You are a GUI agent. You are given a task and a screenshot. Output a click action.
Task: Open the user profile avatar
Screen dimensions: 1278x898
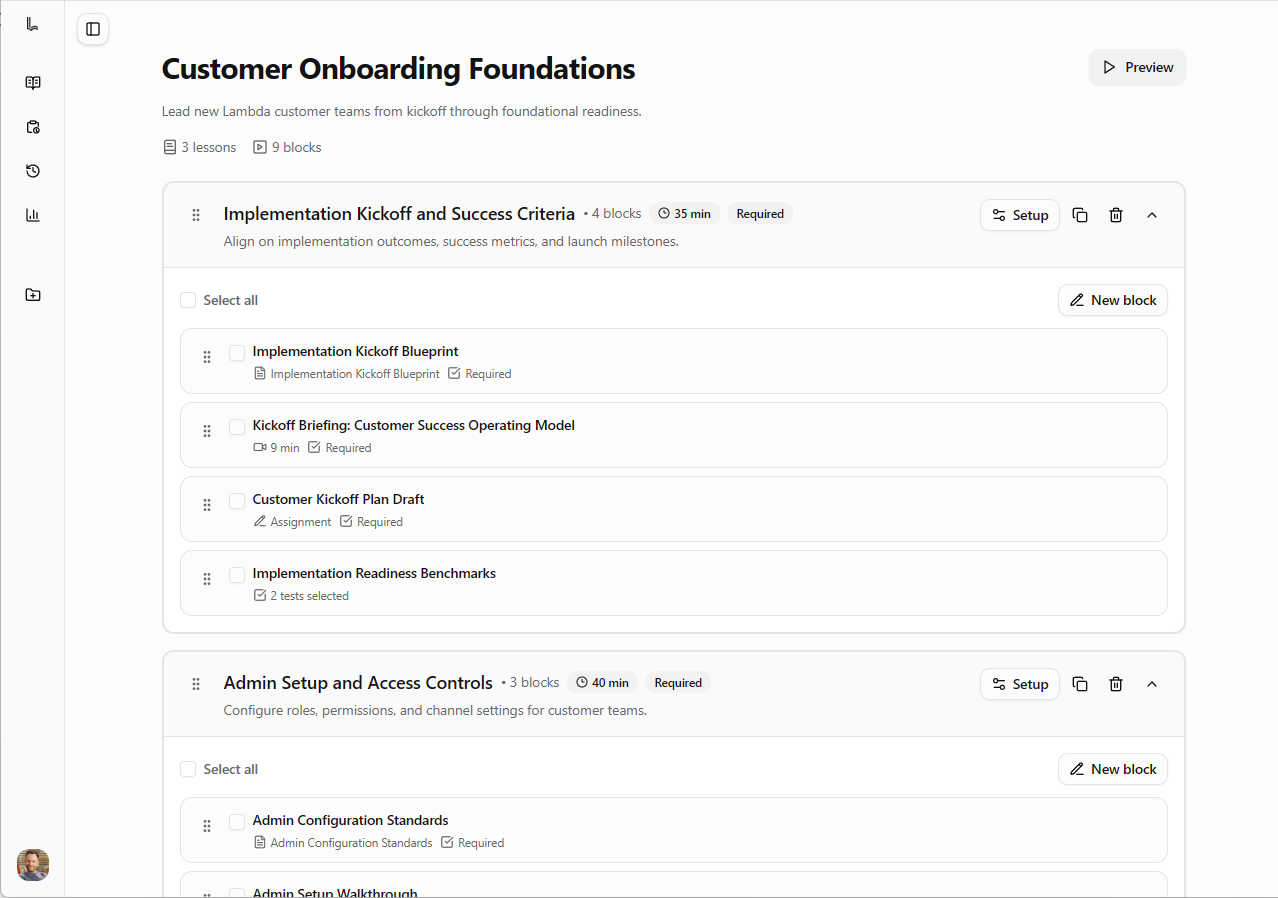pyautogui.click(x=33, y=864)
